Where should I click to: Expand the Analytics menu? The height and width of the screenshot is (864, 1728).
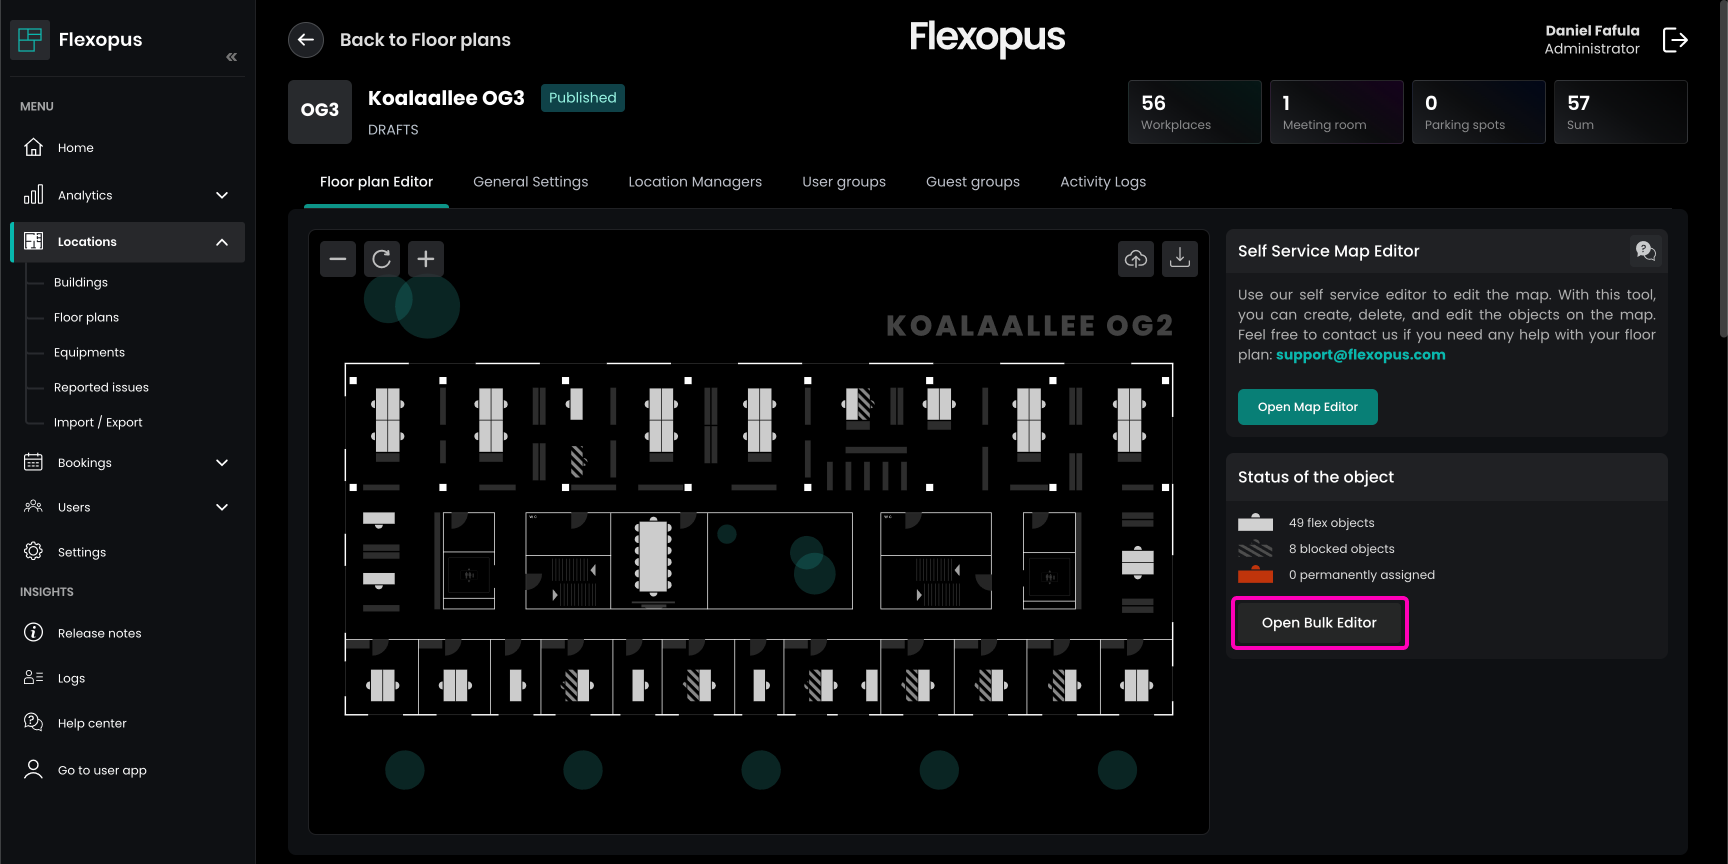point(222,195)
